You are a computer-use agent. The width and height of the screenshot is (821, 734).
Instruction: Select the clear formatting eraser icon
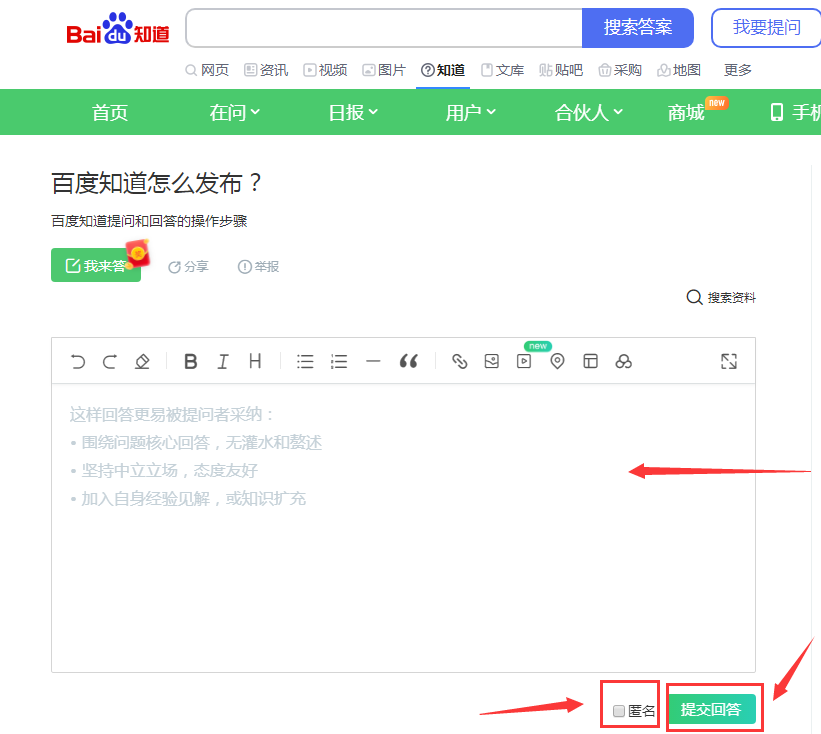pos(142,361)
